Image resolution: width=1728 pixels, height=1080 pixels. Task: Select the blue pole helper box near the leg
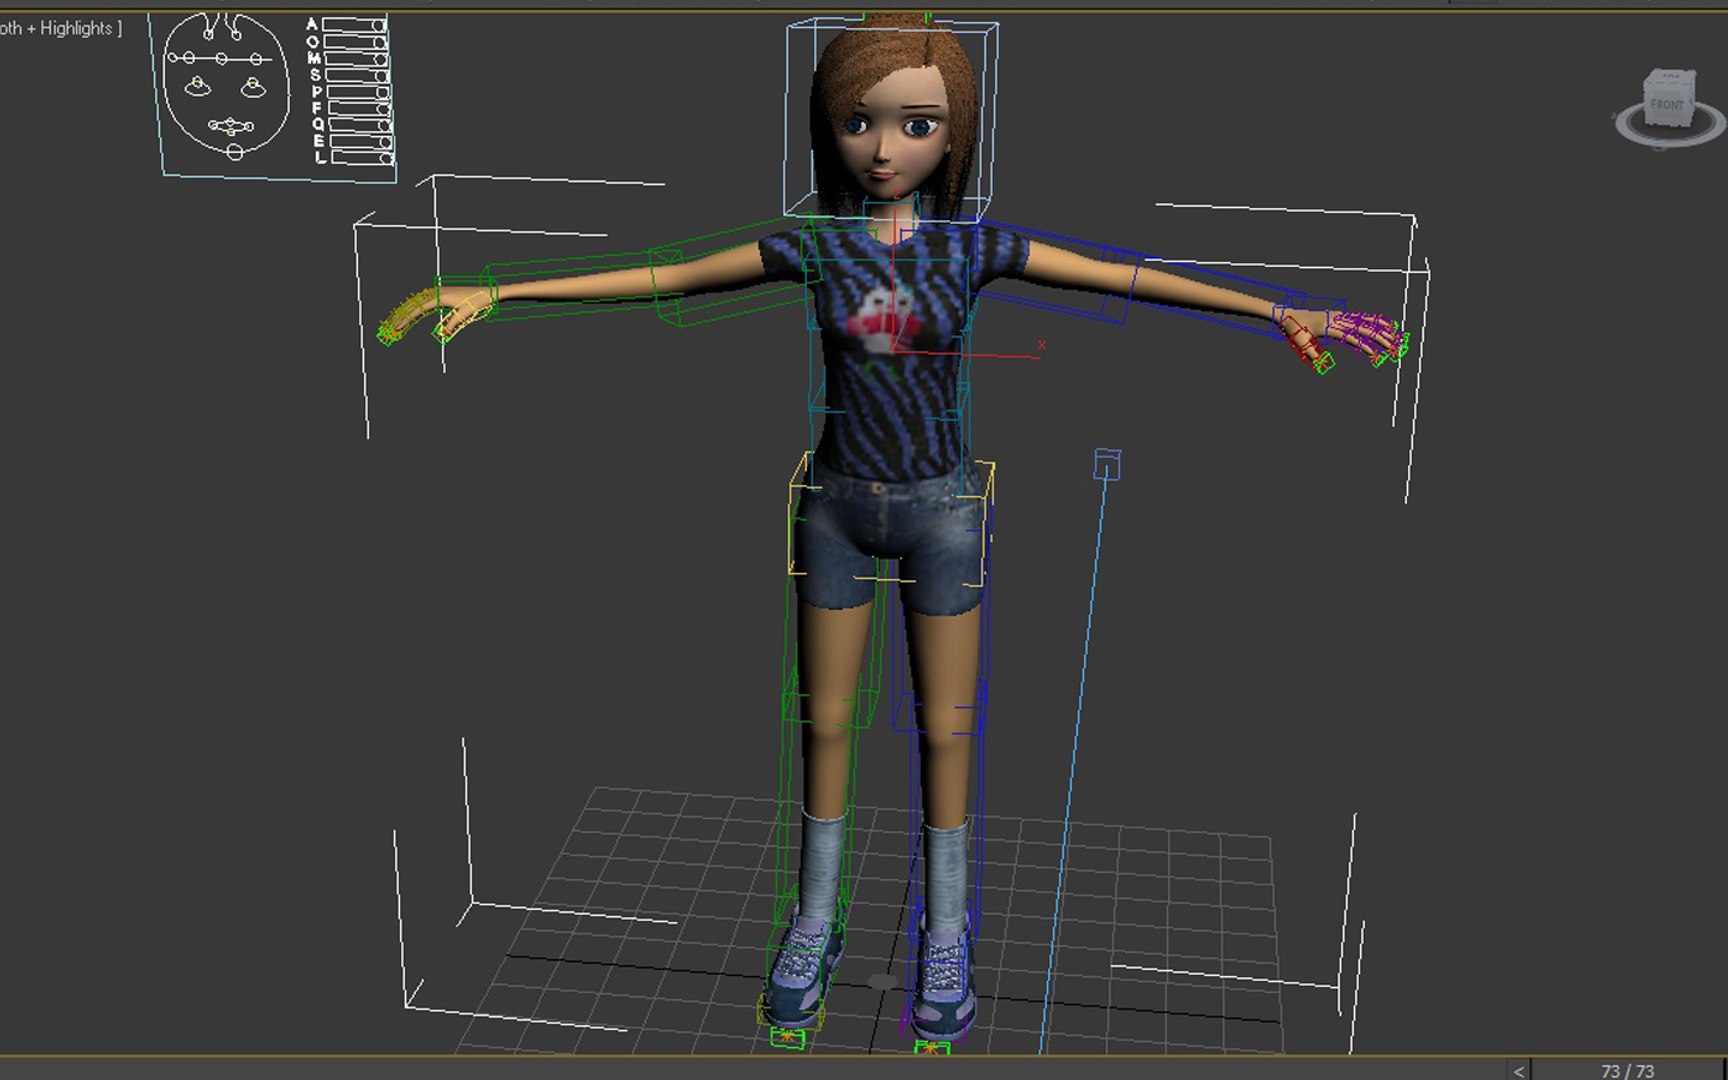tap(1107, 465)
